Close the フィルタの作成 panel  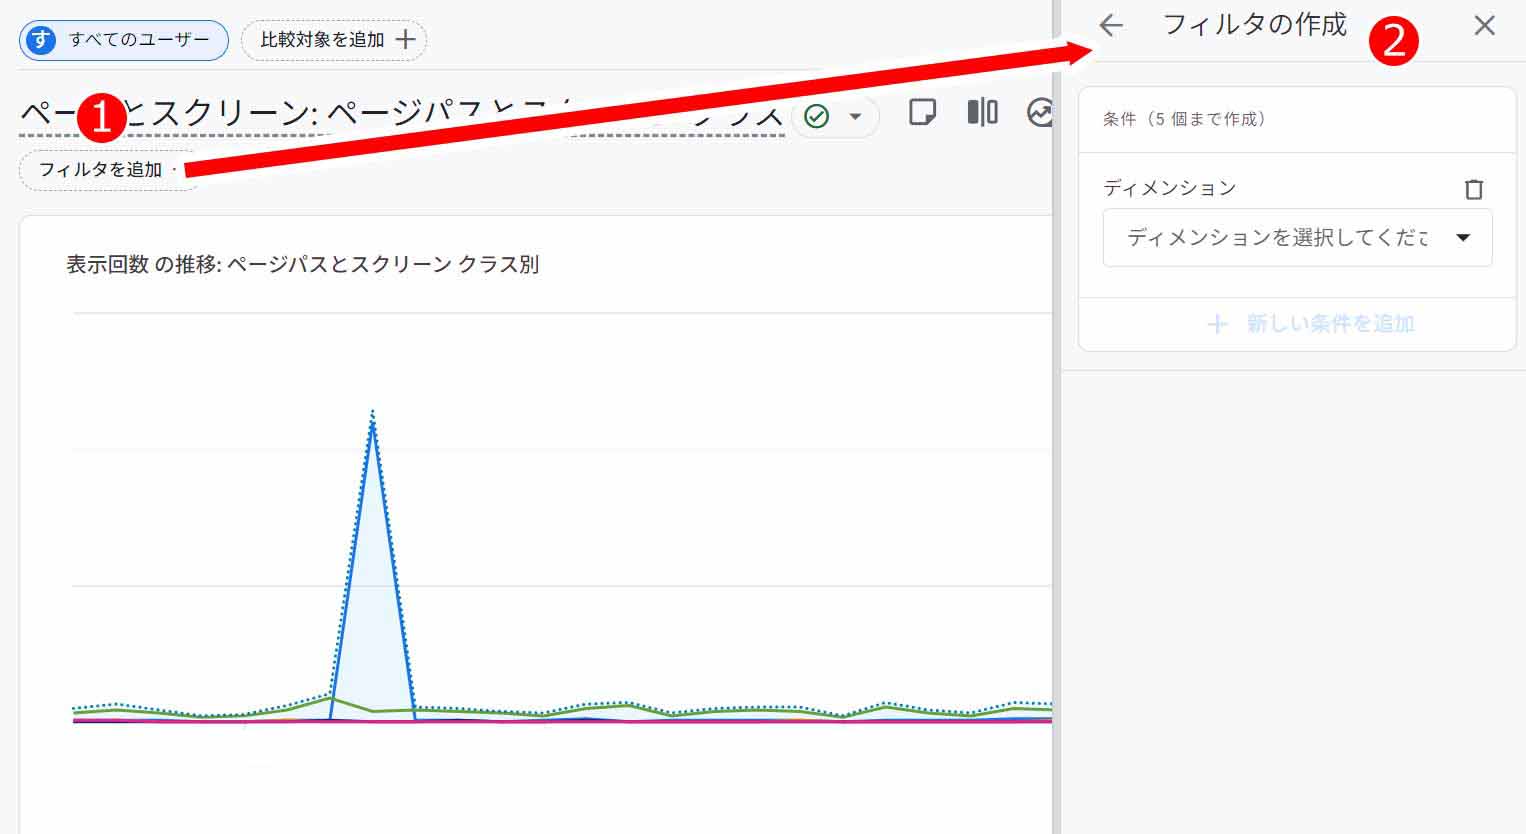tap(1484, 26)
